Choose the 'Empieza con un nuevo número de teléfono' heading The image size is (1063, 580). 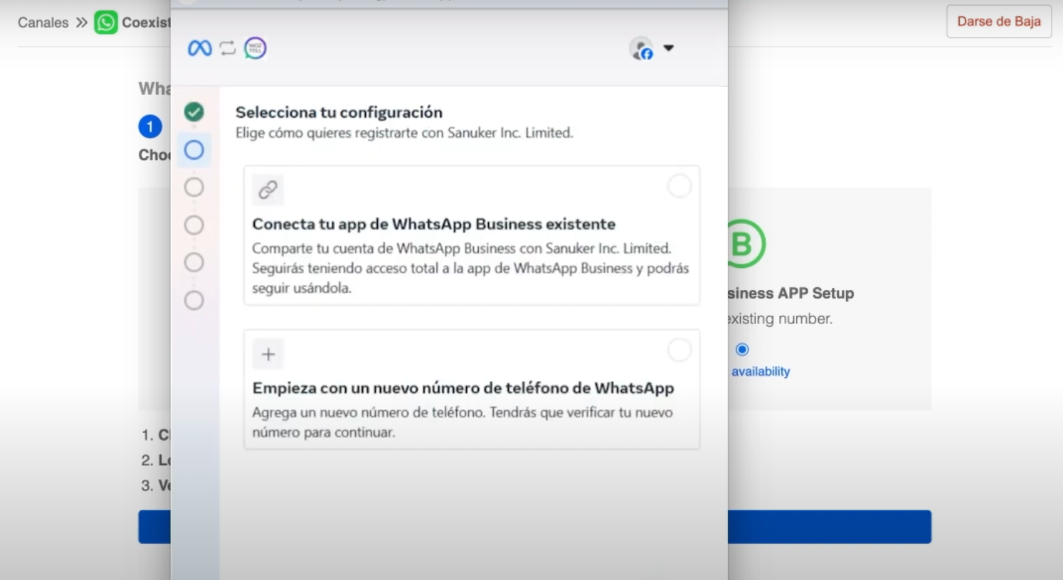[463, 388]
